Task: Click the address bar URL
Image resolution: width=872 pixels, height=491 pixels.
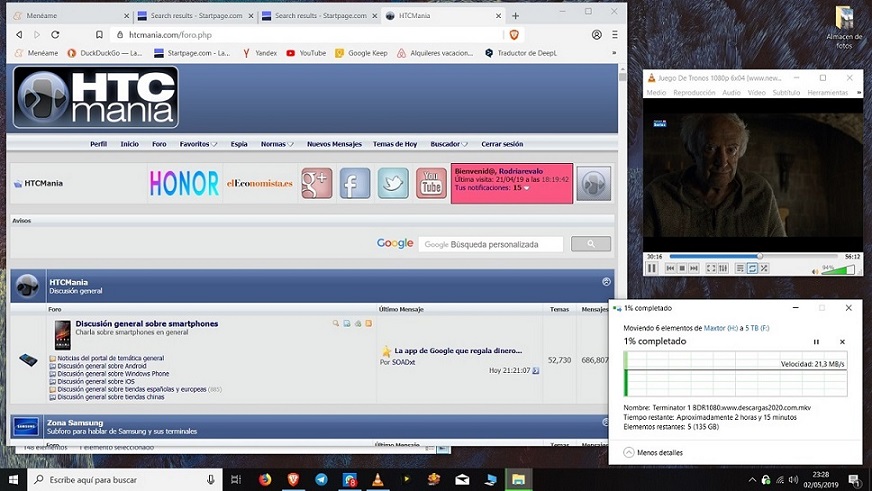Action: click(170, 35)
